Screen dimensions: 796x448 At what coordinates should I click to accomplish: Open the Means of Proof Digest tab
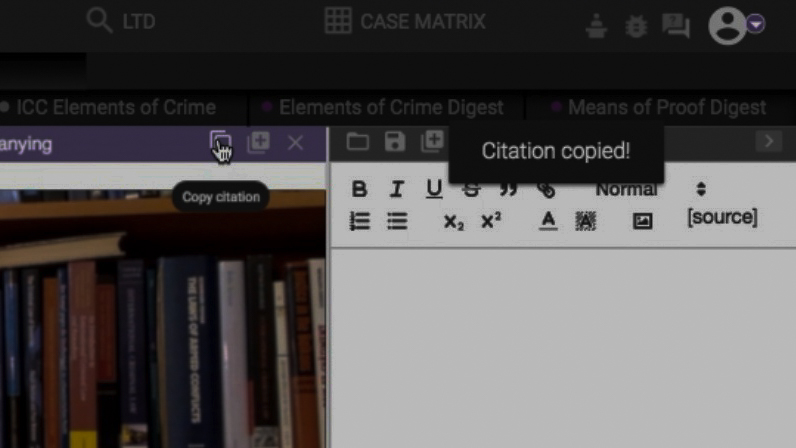[x=666, y=107]
